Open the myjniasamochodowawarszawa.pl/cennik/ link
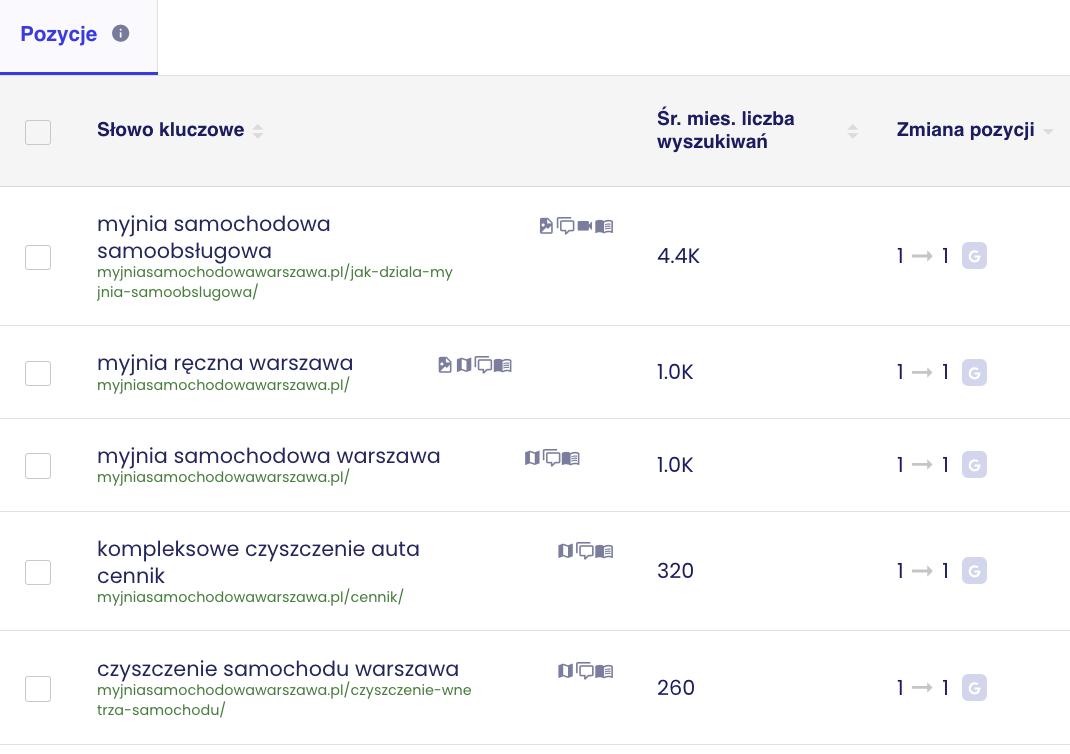Image resolution: width=1070 pixels, height=754 pixels. tap(250, 597)
